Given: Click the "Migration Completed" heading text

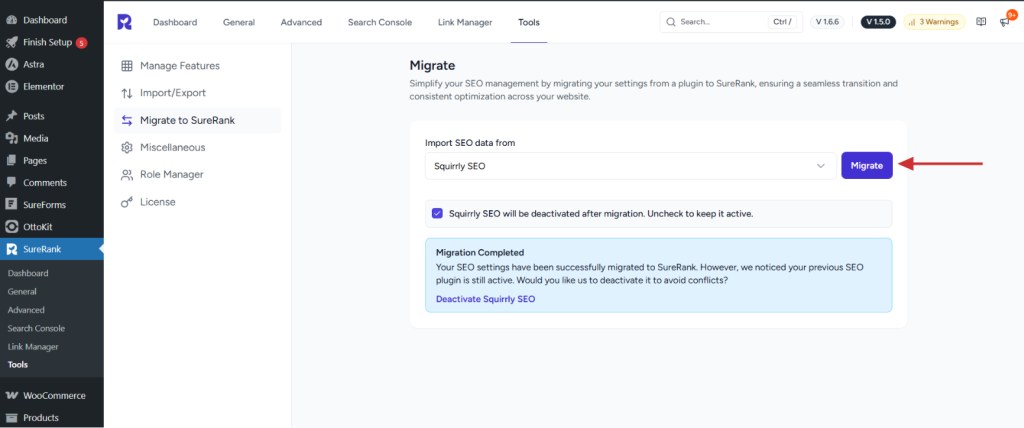Looking at the screenshot, I should [x=480, y=252].
